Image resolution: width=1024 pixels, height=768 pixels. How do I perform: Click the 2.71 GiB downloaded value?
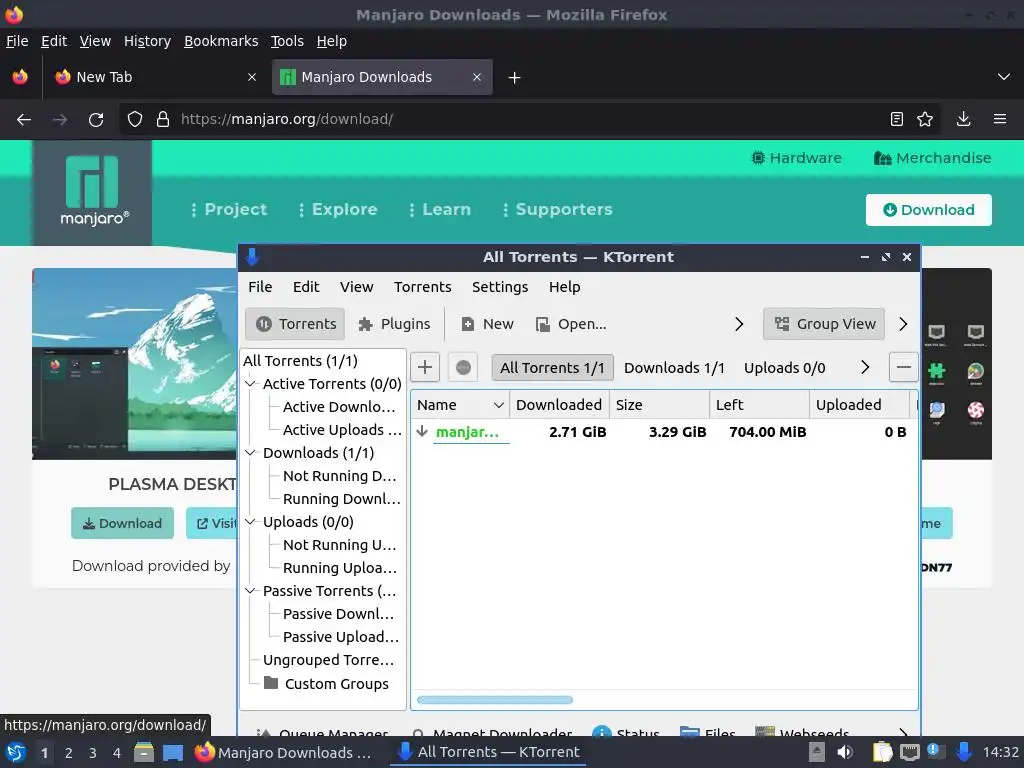coord(577,432)
